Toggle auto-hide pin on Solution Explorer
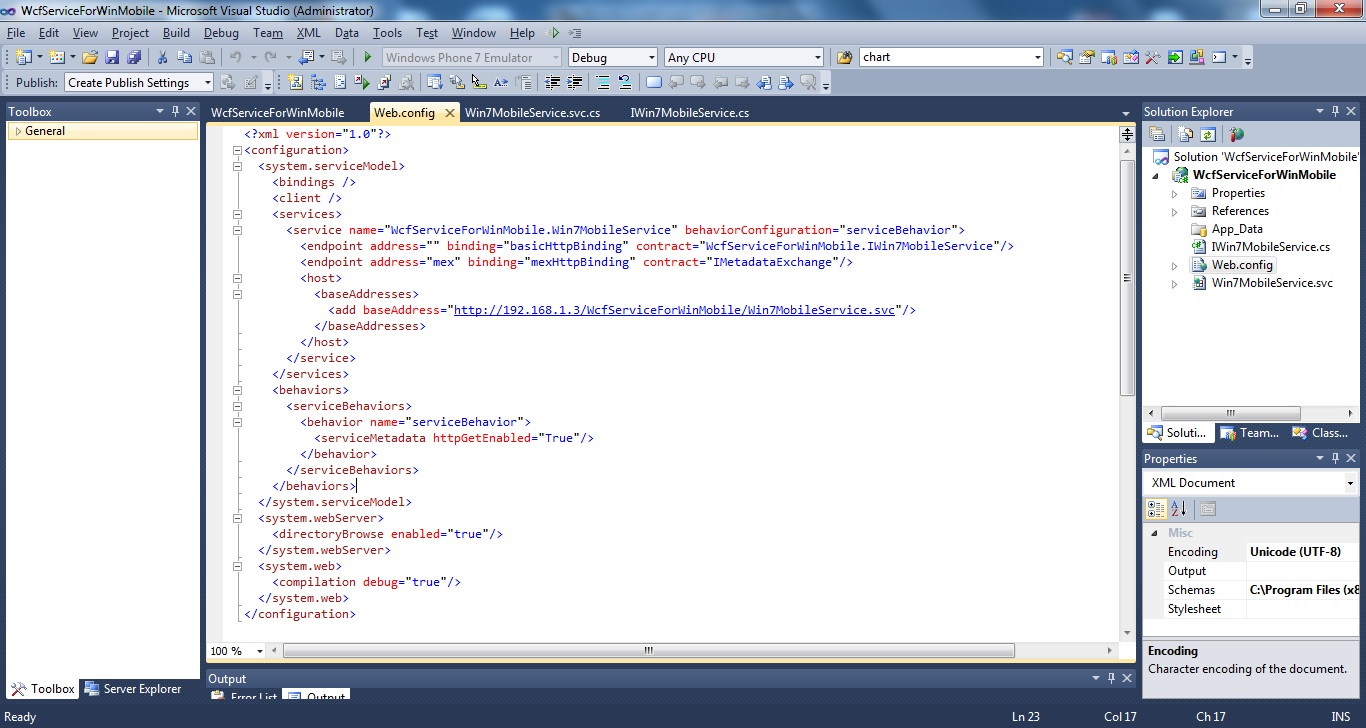This screenshot has width=1366, height=728. tap(1335, 111)
